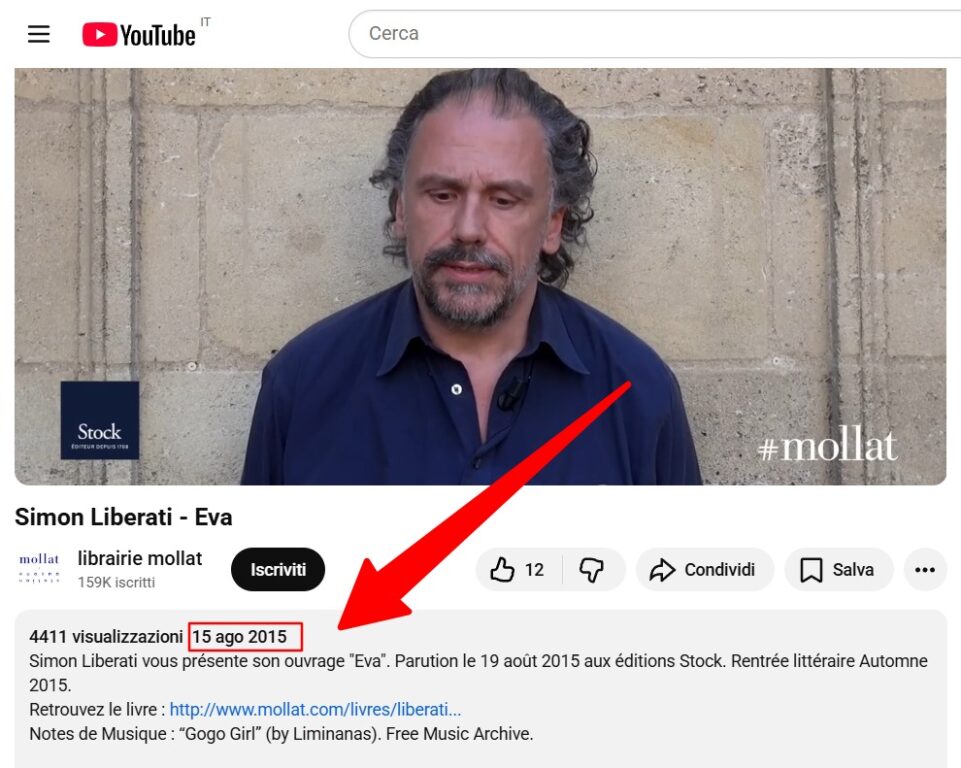The width and height of the screenshot is (961, 768).
Task: Click the 4411 visualizzazioni count
Action: click(106, 636)
